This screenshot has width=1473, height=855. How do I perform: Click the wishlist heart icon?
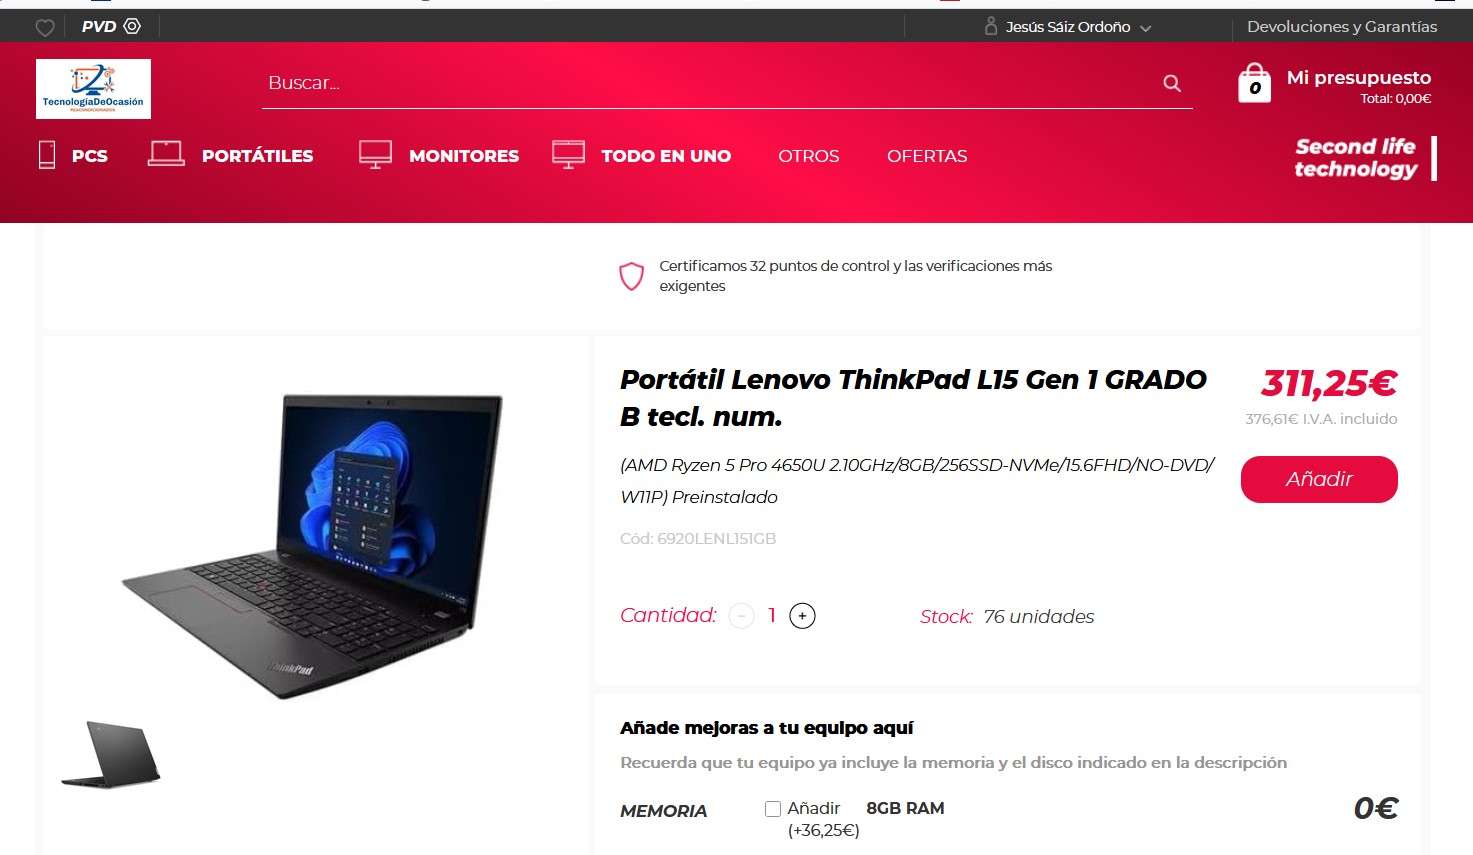[45, 28]
